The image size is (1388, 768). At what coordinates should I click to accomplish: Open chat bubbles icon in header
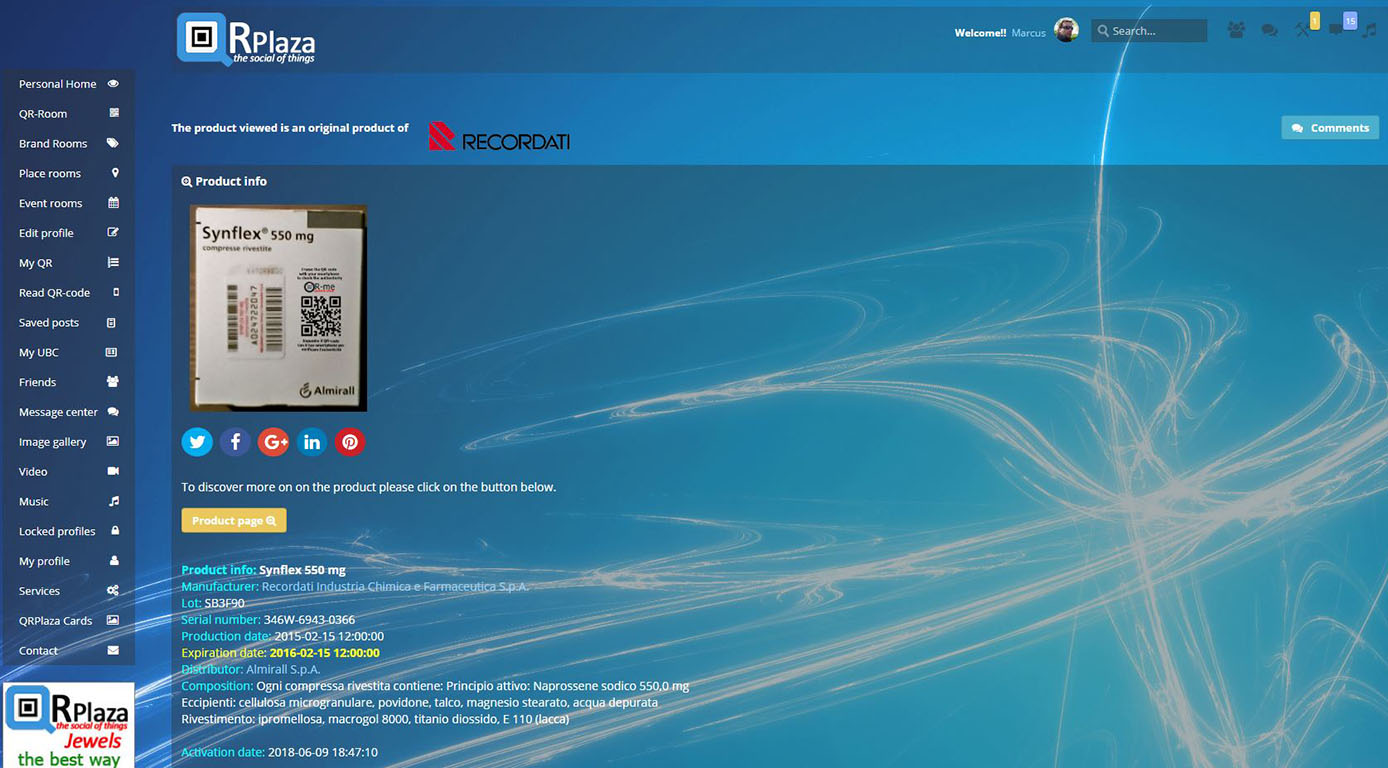(x=1269, y=31)
